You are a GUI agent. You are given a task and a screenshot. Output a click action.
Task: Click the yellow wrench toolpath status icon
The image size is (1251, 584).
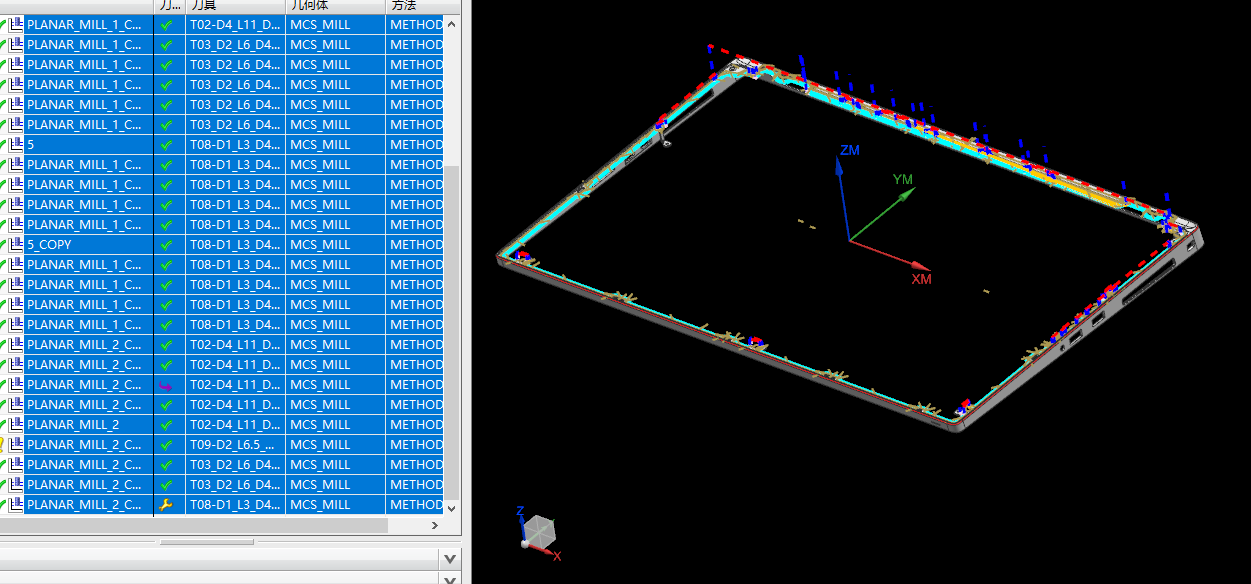tap(166, 505)
